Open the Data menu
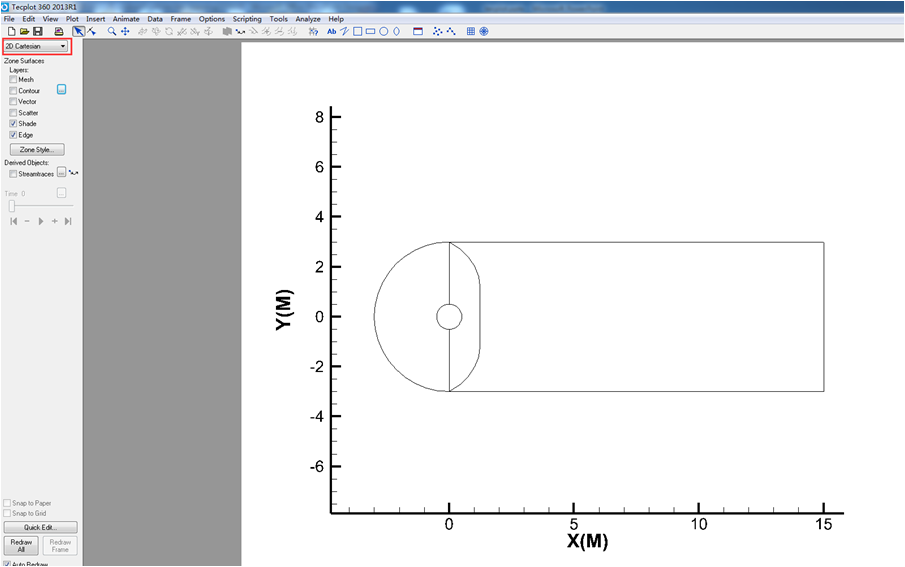The image size is (905, 567). click(155, 19)
